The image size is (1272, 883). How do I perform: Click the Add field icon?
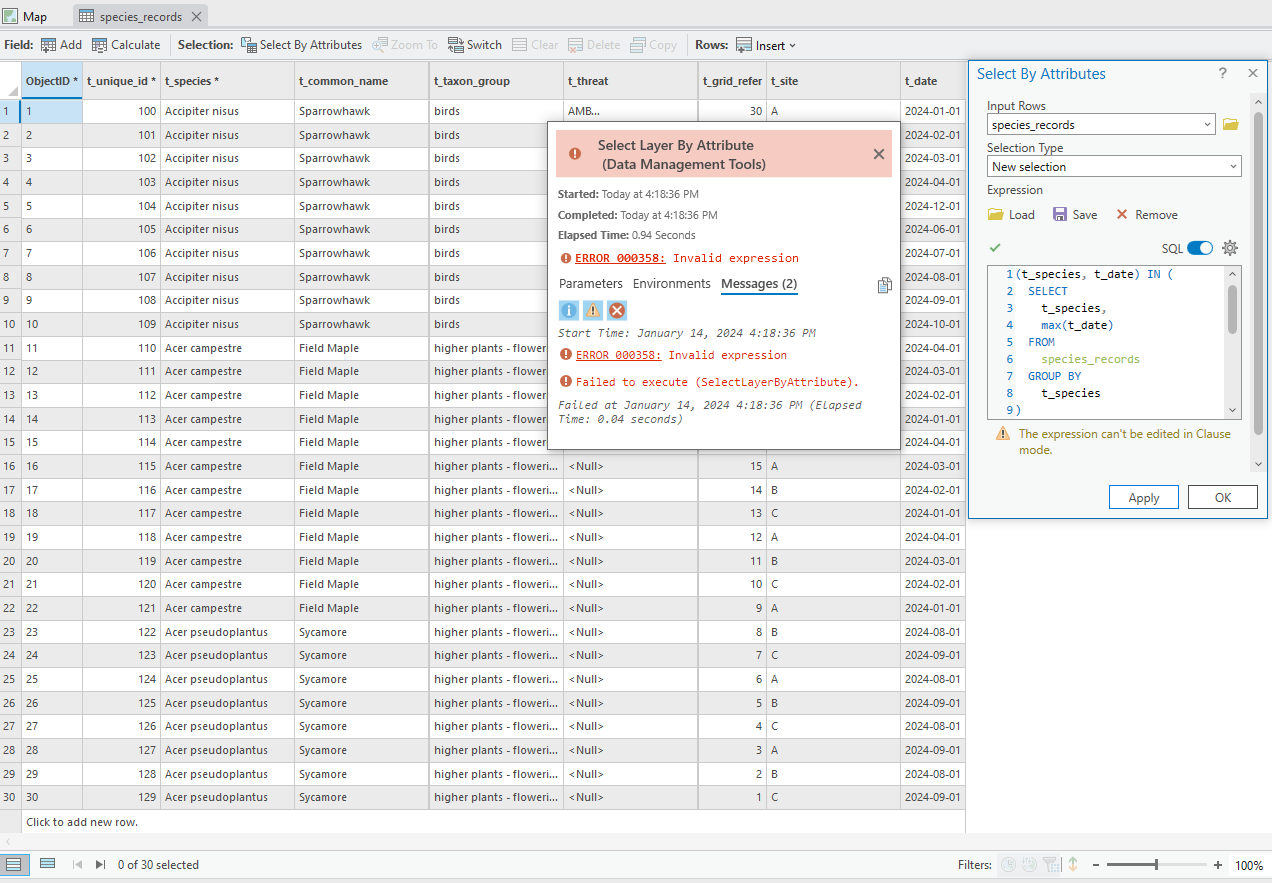(49, 45)
